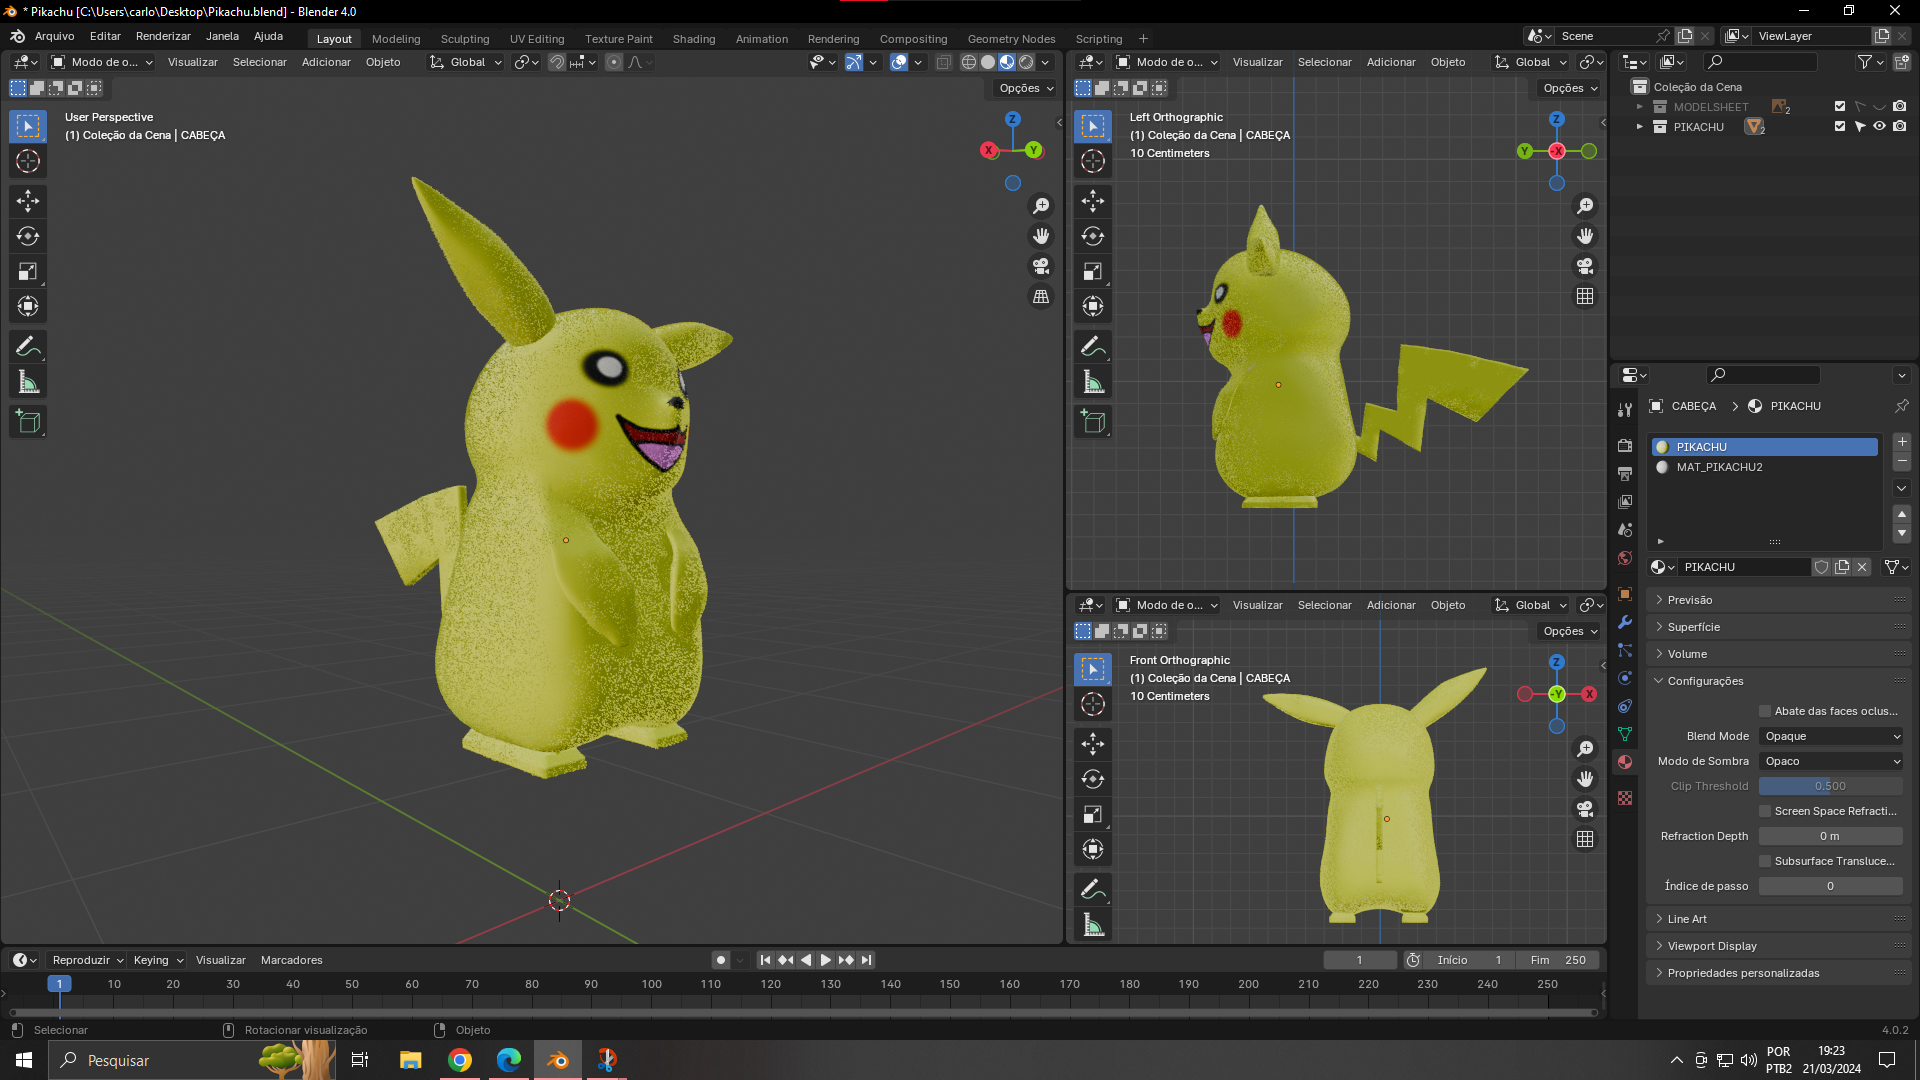Enable Screen Space Refraction checkbox
This screenshot has width=1920, height=1080.
coord(1765,811)
